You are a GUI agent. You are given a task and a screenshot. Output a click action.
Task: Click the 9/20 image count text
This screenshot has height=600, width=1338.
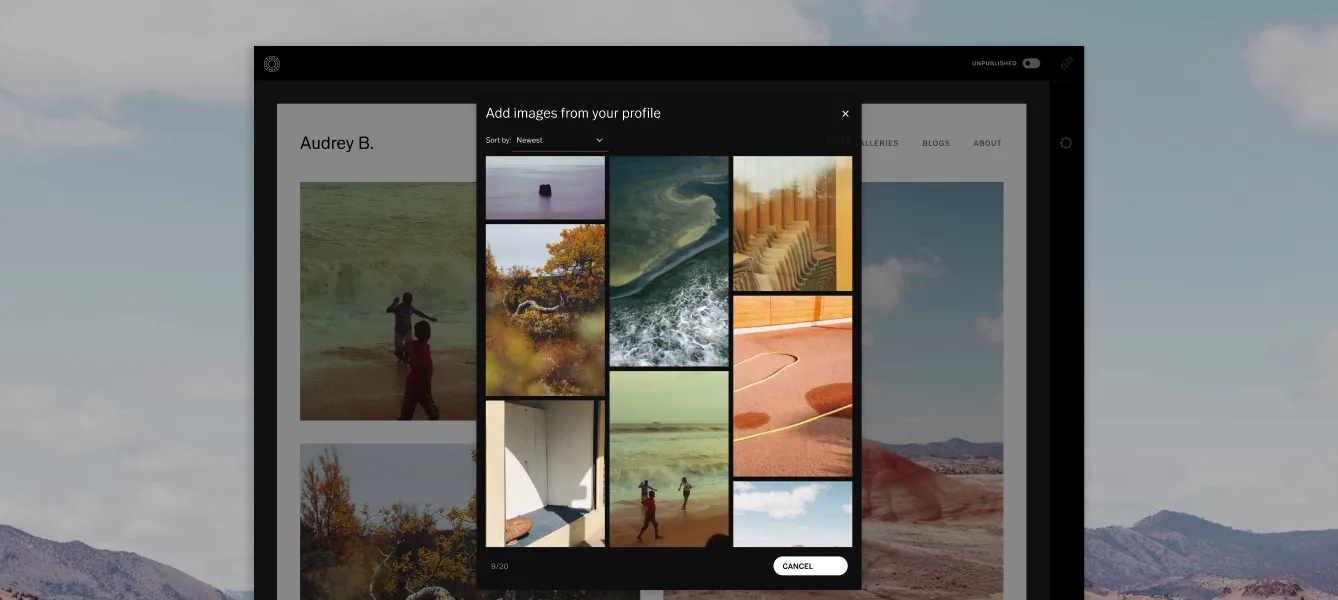pos(499,567)
